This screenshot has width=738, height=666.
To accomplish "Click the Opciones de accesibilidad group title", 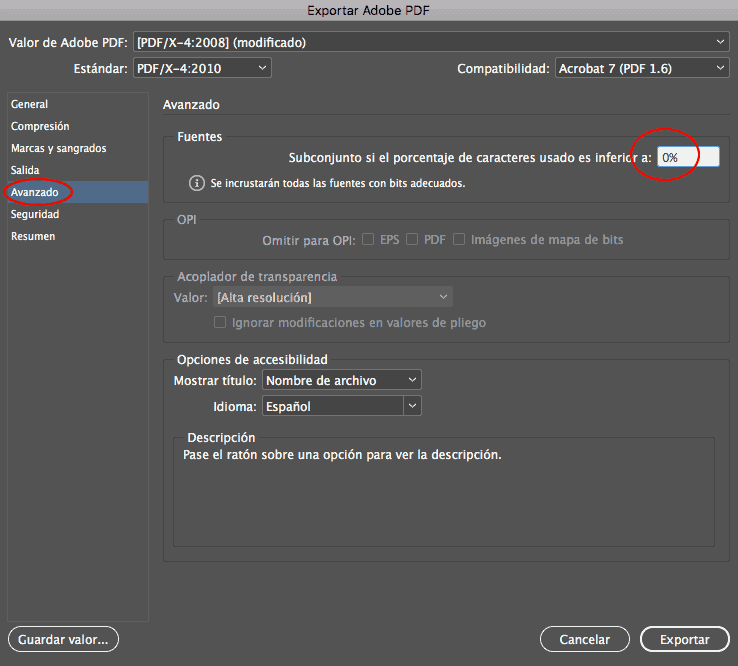I will point(252,360).
